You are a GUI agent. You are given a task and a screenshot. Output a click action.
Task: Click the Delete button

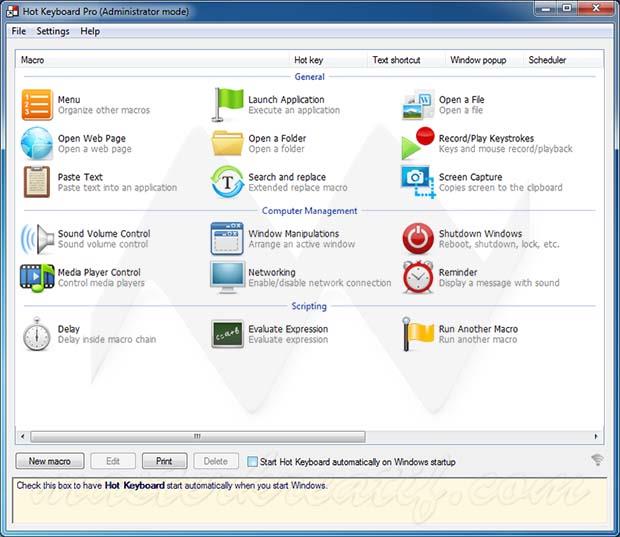pyautogui.click(x=216, y=461)
